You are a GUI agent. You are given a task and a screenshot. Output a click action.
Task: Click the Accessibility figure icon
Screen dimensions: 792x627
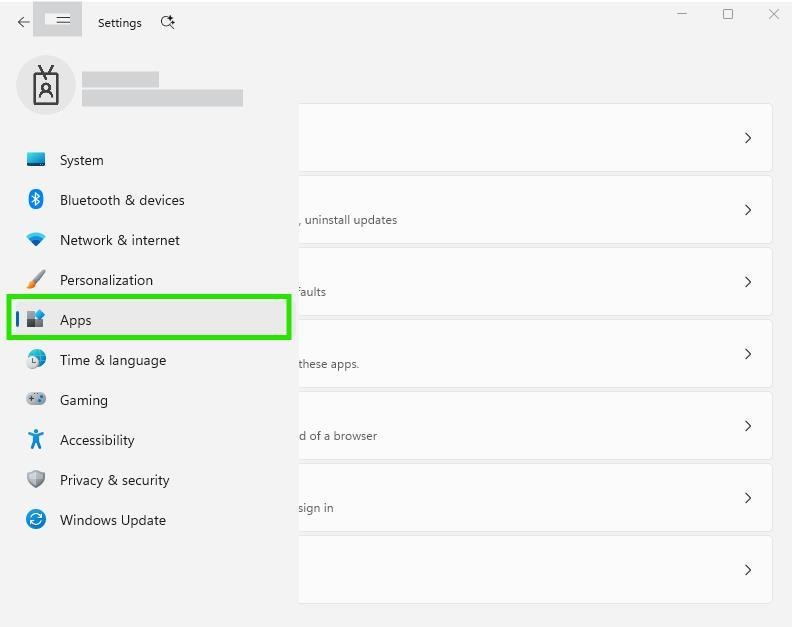tap(36, 439)
